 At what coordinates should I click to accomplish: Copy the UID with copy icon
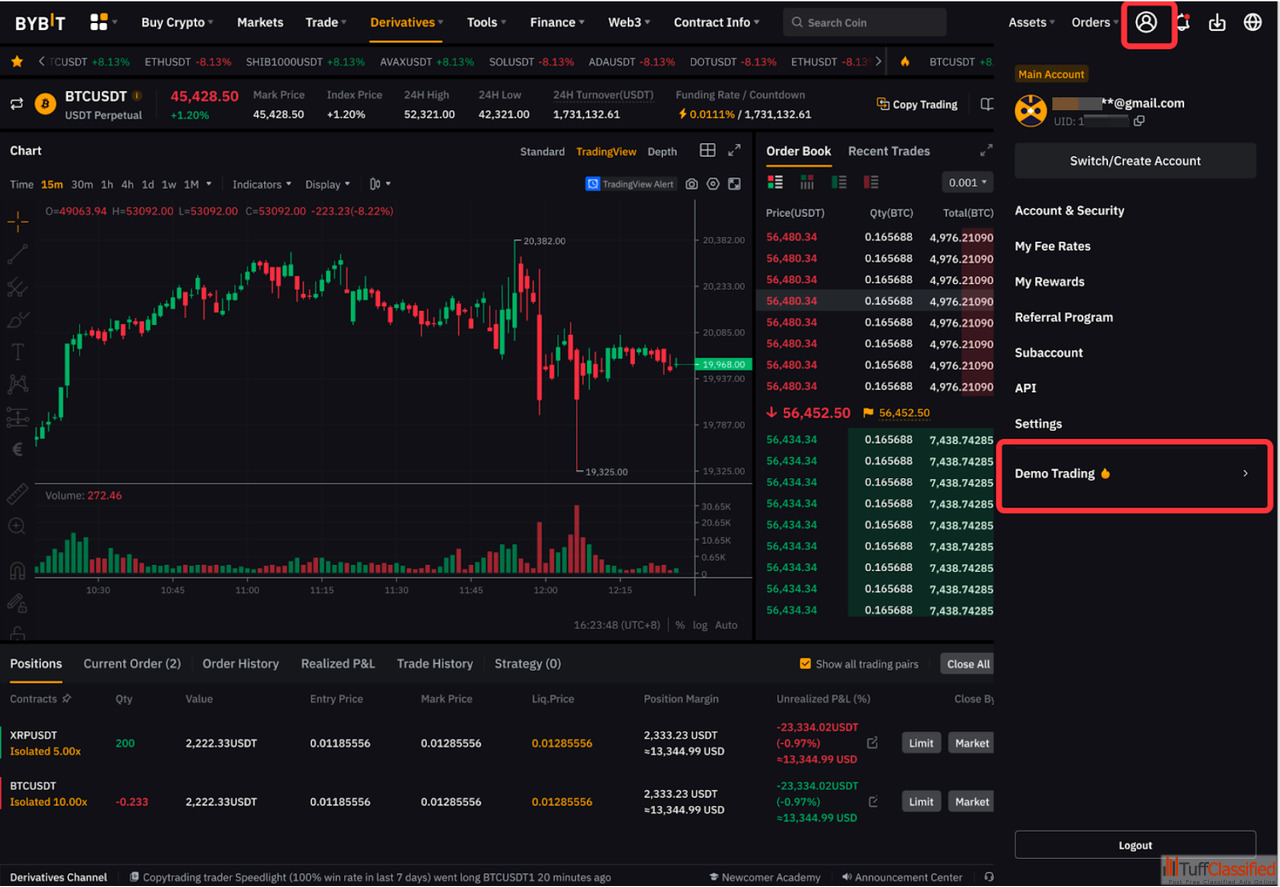click(1139, 121)
